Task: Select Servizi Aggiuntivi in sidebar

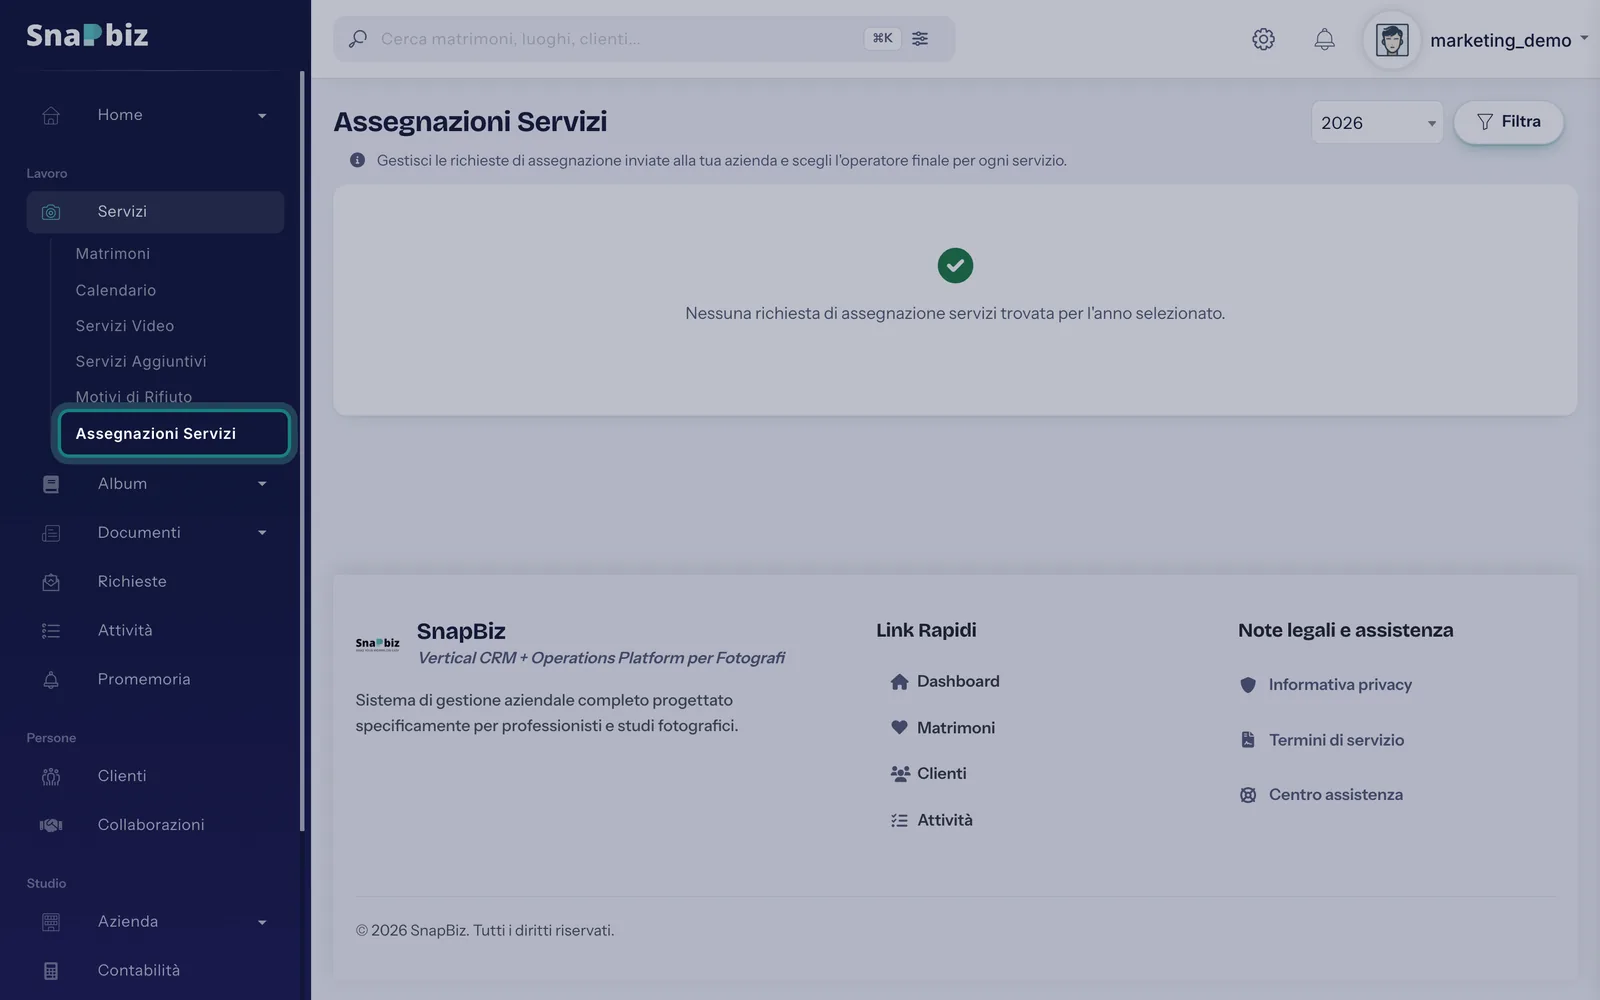Action: pos(141,361)
